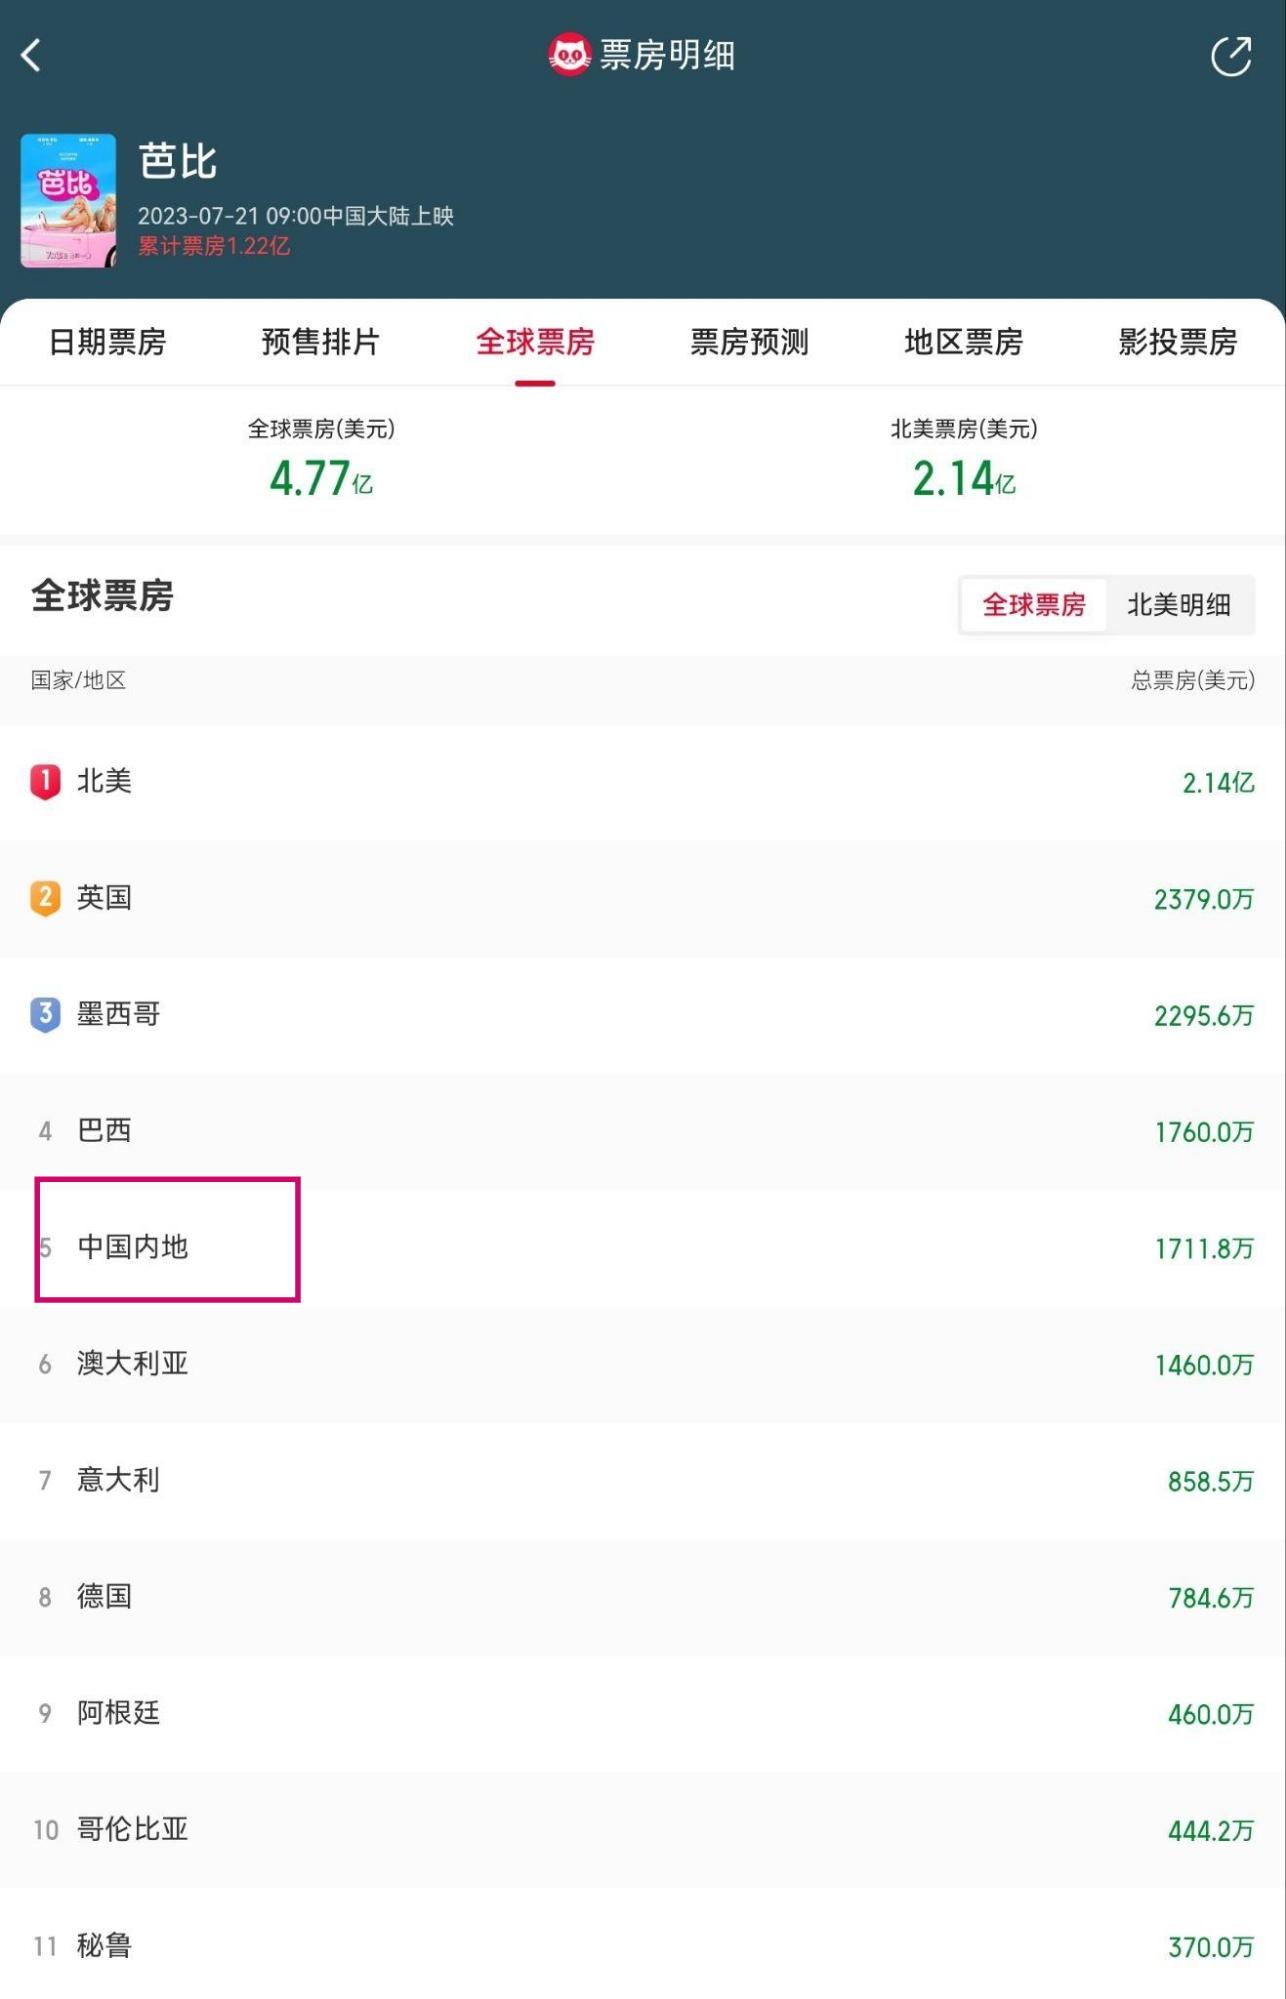The image size is (1286, 1999).
Task: Select the 全球票房 segment toggle
Action: pyautogui.click(x=1034, y=605)
